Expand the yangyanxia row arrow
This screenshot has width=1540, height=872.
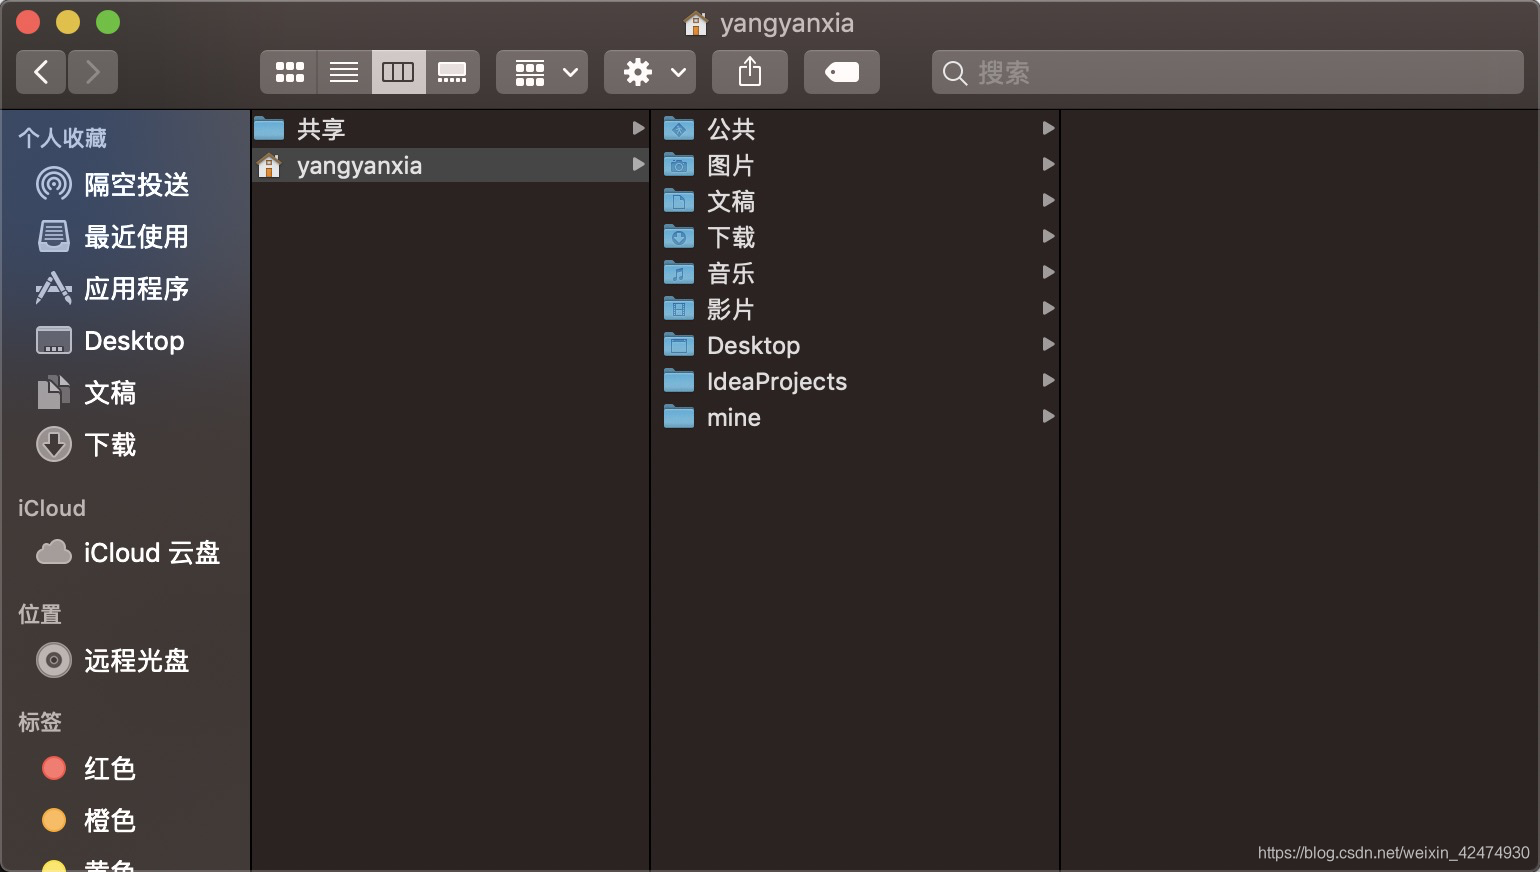click(x=638, y=164)
